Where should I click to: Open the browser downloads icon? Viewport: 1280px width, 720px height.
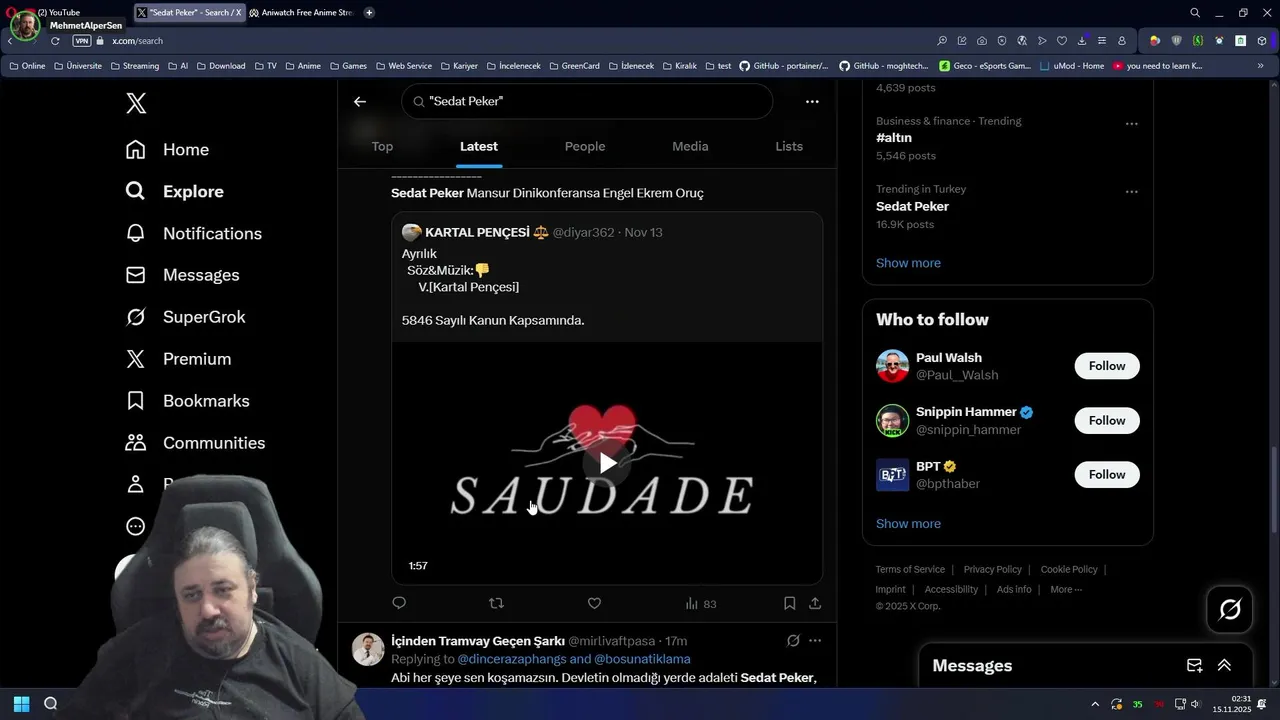click(x=1081, y=41)
